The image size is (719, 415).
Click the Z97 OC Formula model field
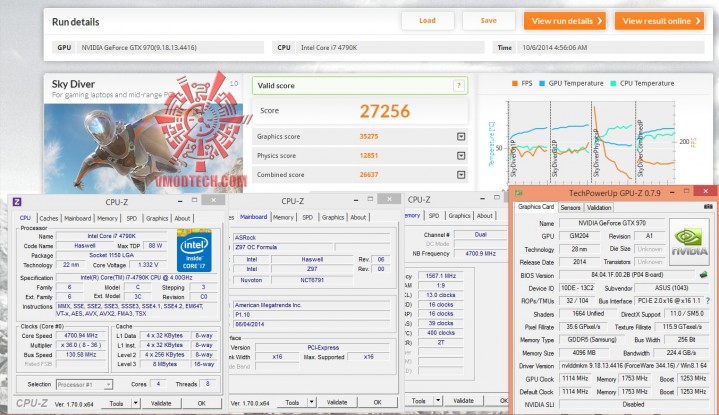pos(283,247)
